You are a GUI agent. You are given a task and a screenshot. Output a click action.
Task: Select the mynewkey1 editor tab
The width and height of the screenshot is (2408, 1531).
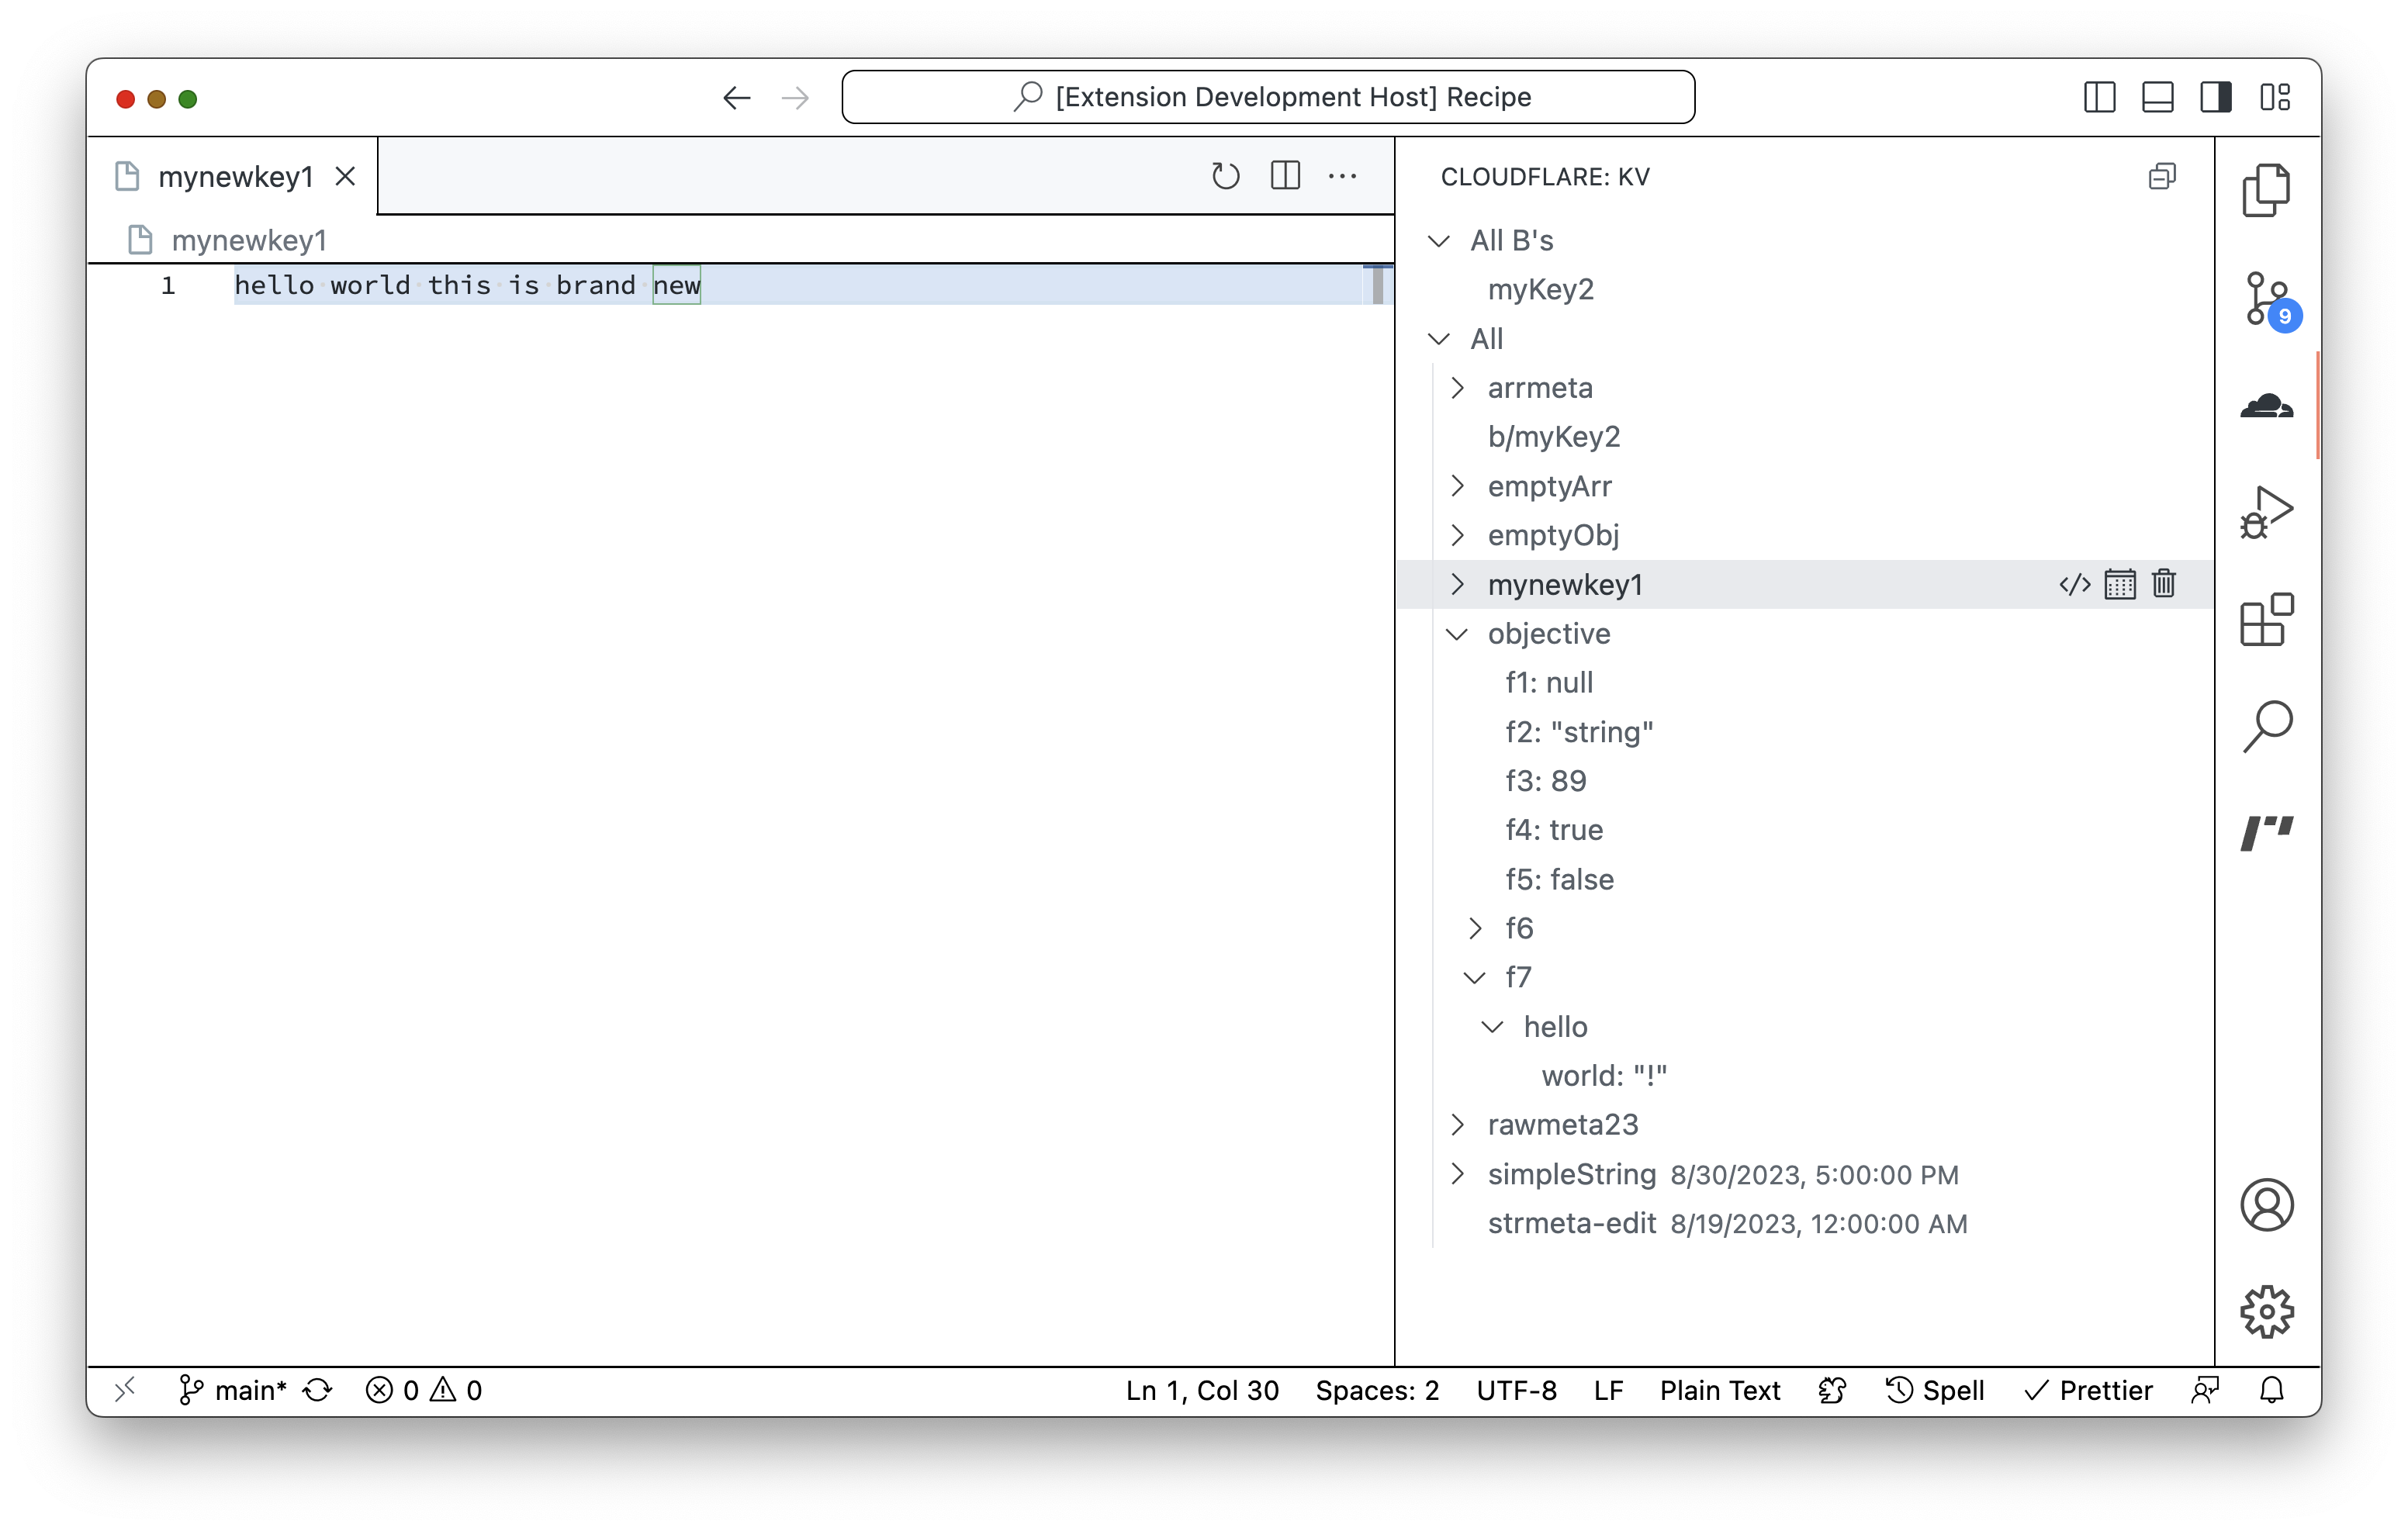click(237, 176)
